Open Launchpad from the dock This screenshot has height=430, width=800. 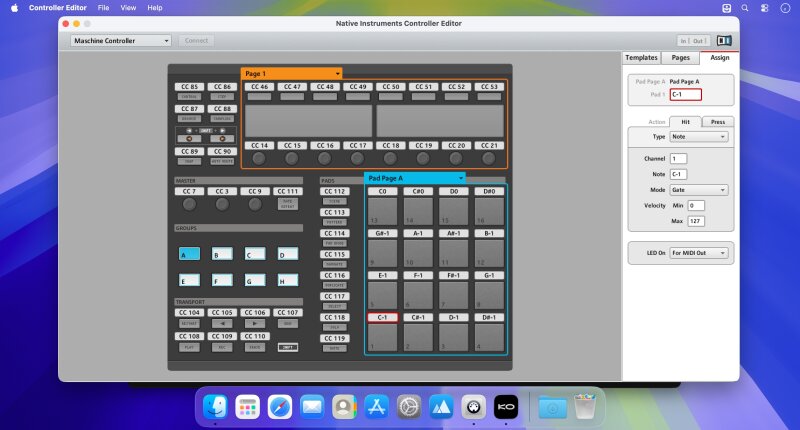coord(247,407)
